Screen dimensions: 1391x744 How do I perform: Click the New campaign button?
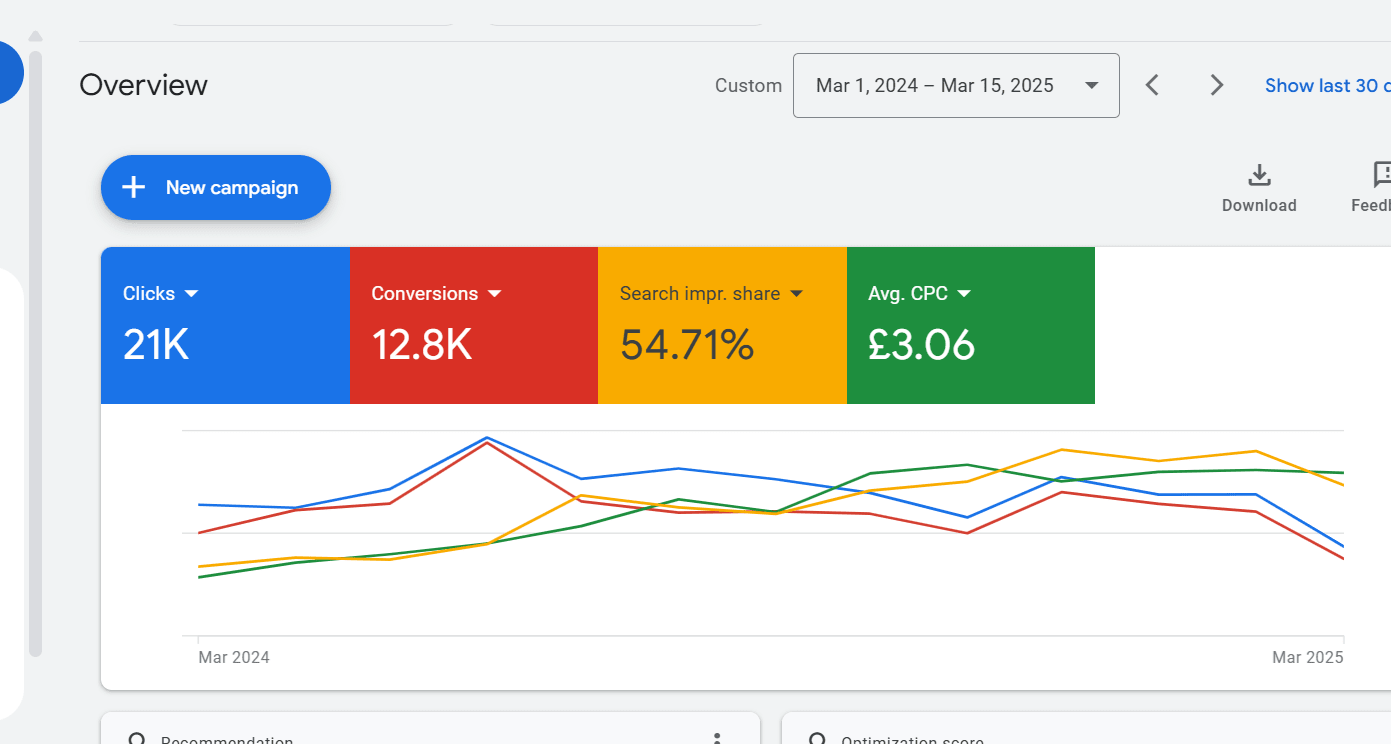(215, 188)
